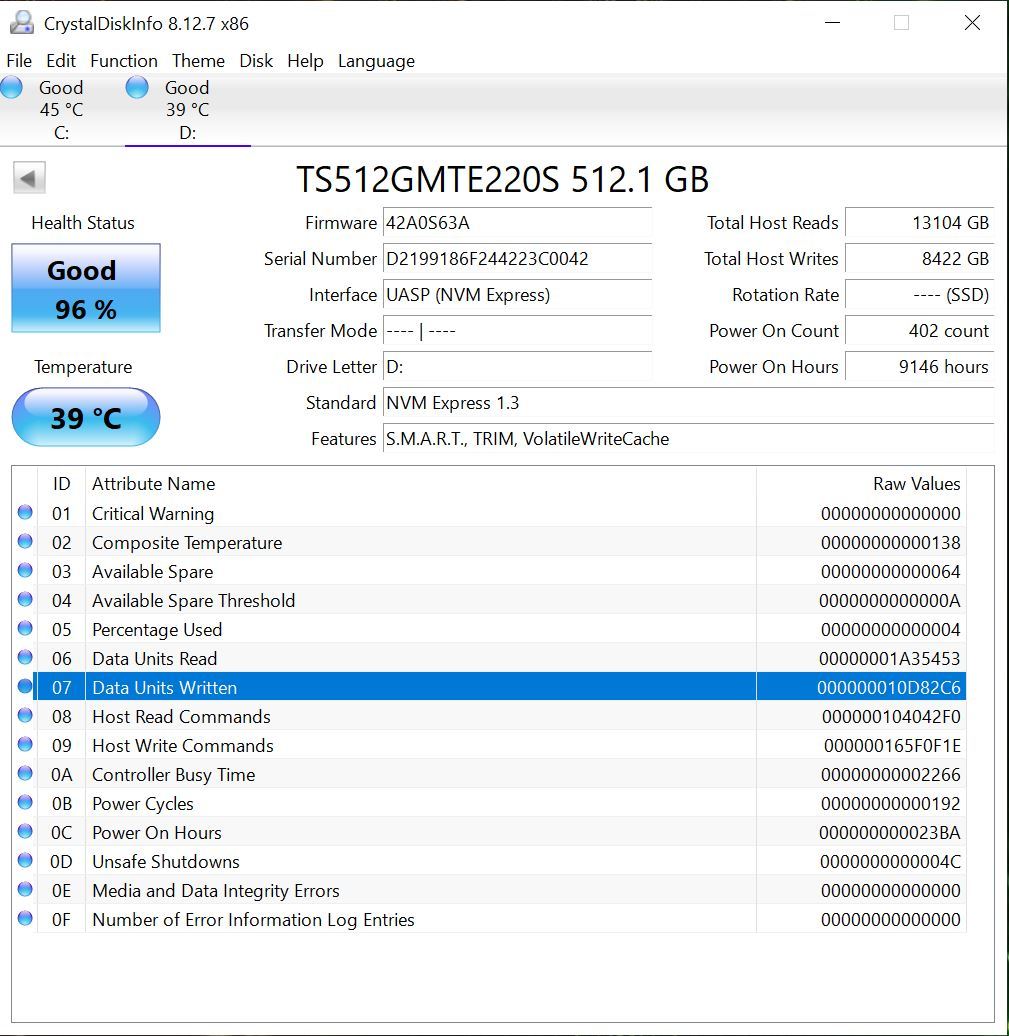Click raw value 00000000000138

point(891,542)
